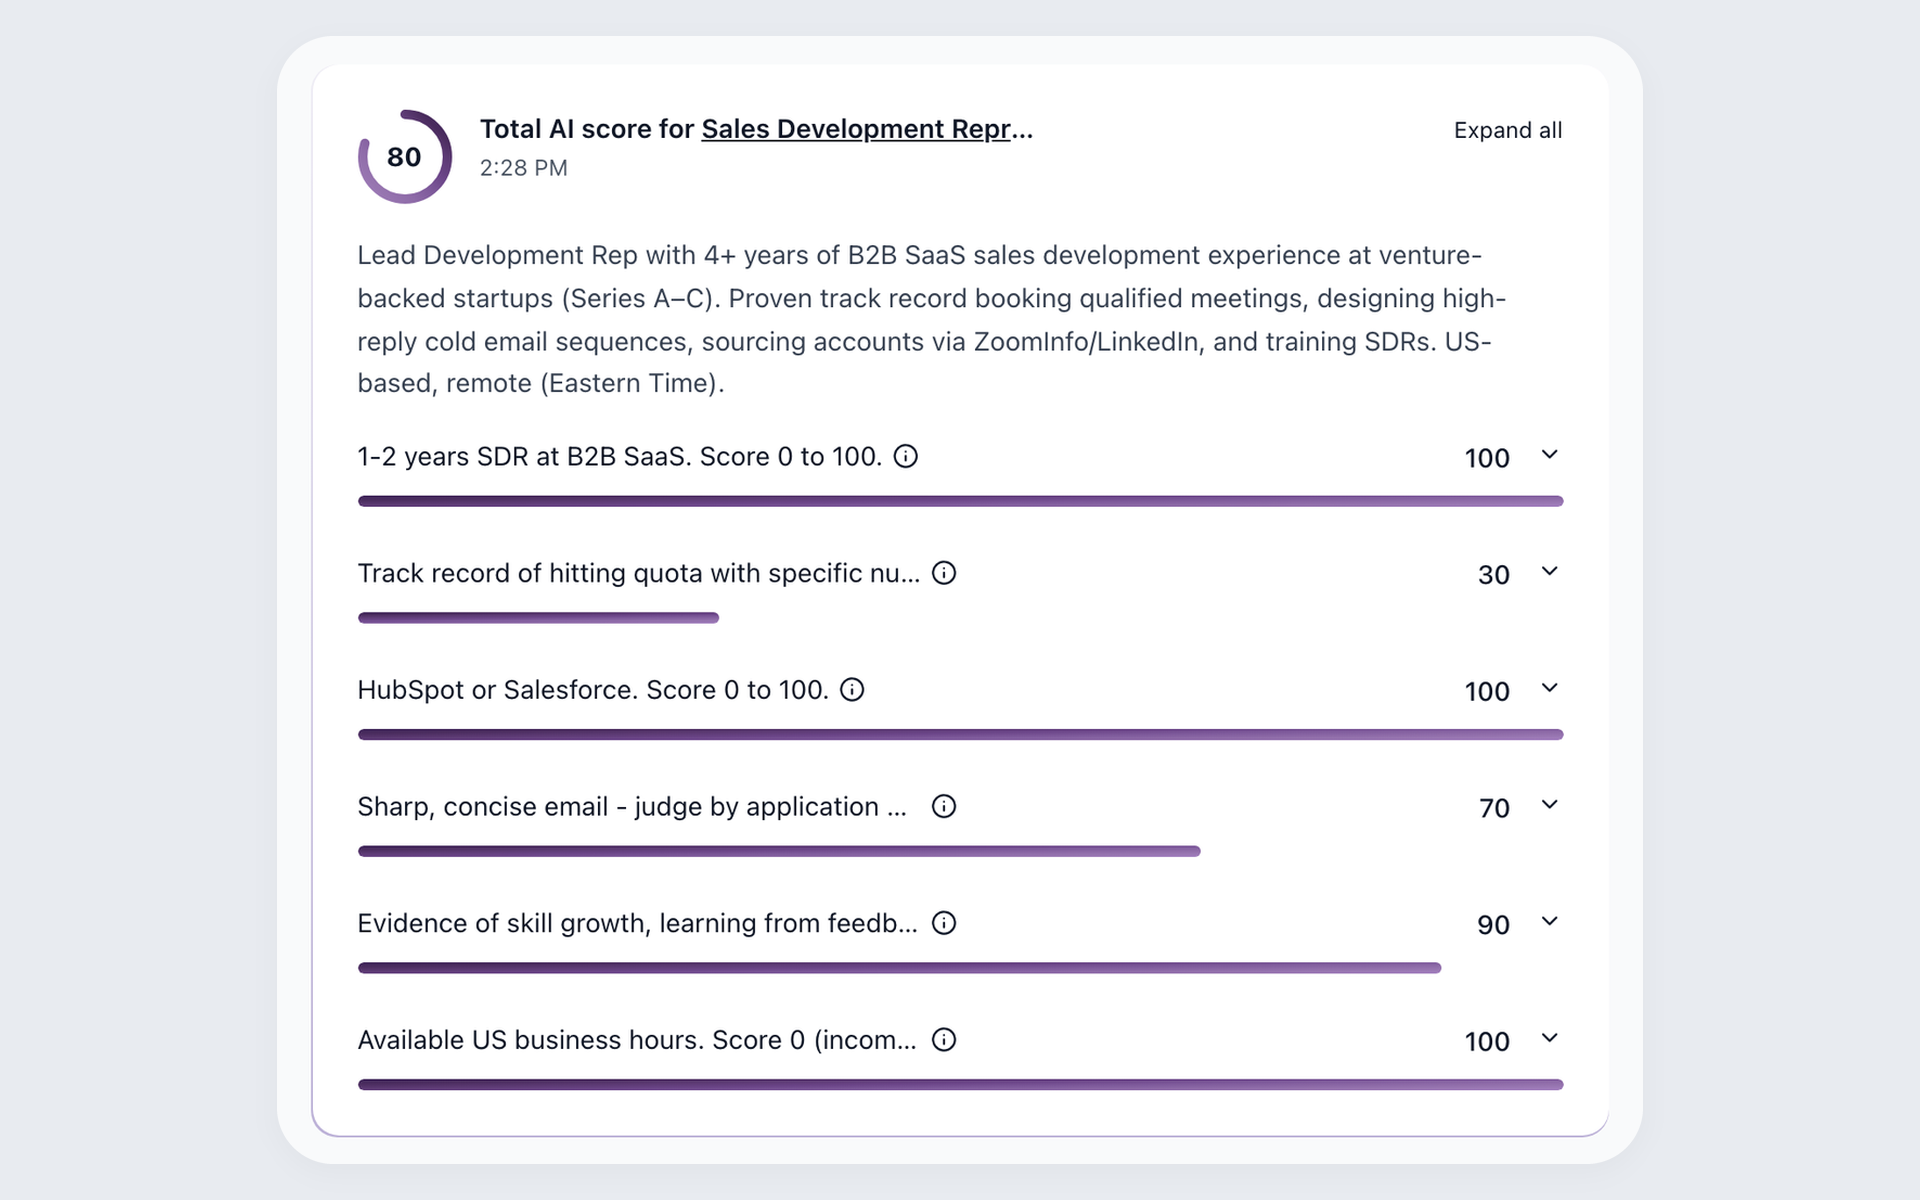The width and height of the screenshot is (1920, 1200).
Task: Click the Track record quota progress bar
Action: coord(538,618)
